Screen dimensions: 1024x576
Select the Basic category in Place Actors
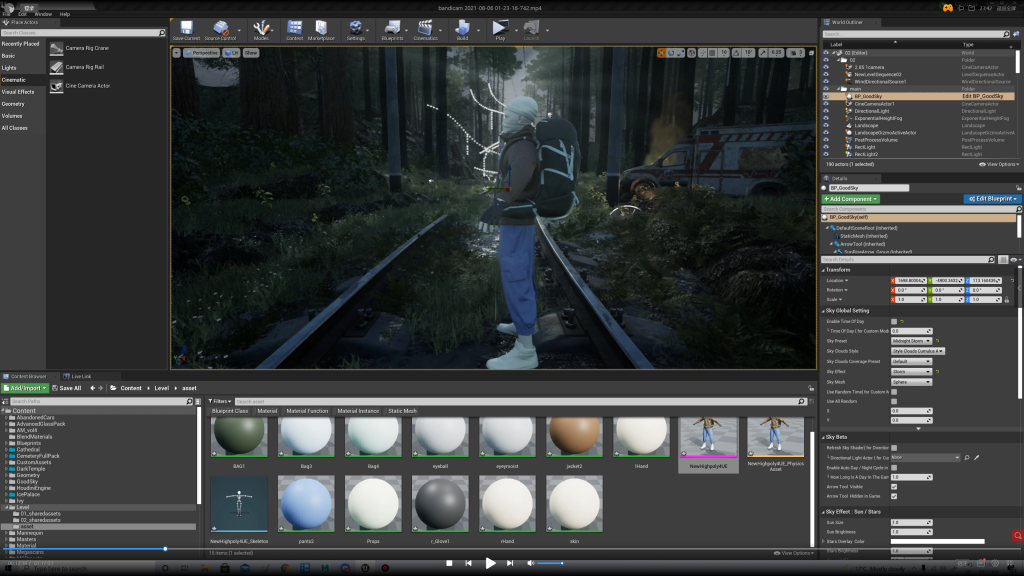tap(8, 56)
